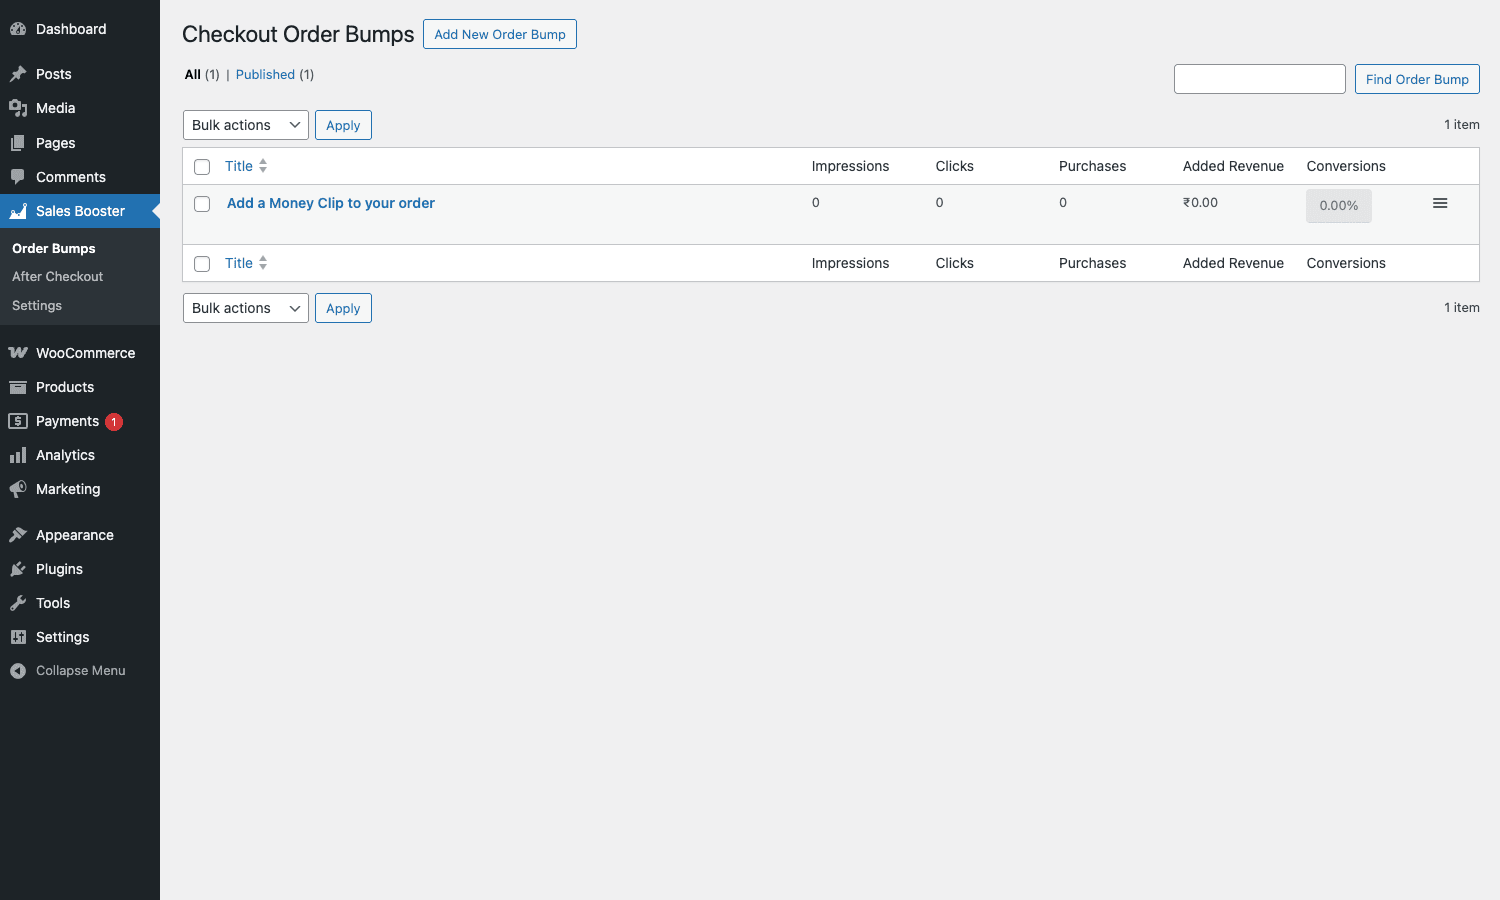Image resolution: width=1500 pixels, height=900 pixels.
Task: Click the Posts pushpin icon
Action: tap(18, 74)
